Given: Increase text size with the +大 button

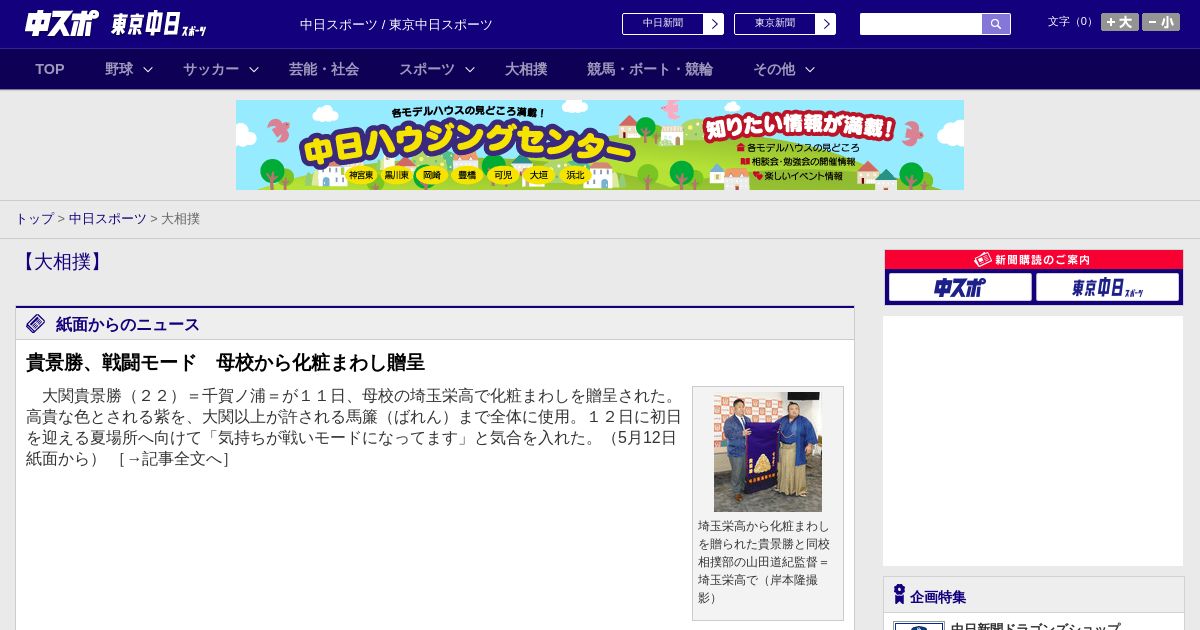Looking at the screenshot, I should coord(1119,22).
